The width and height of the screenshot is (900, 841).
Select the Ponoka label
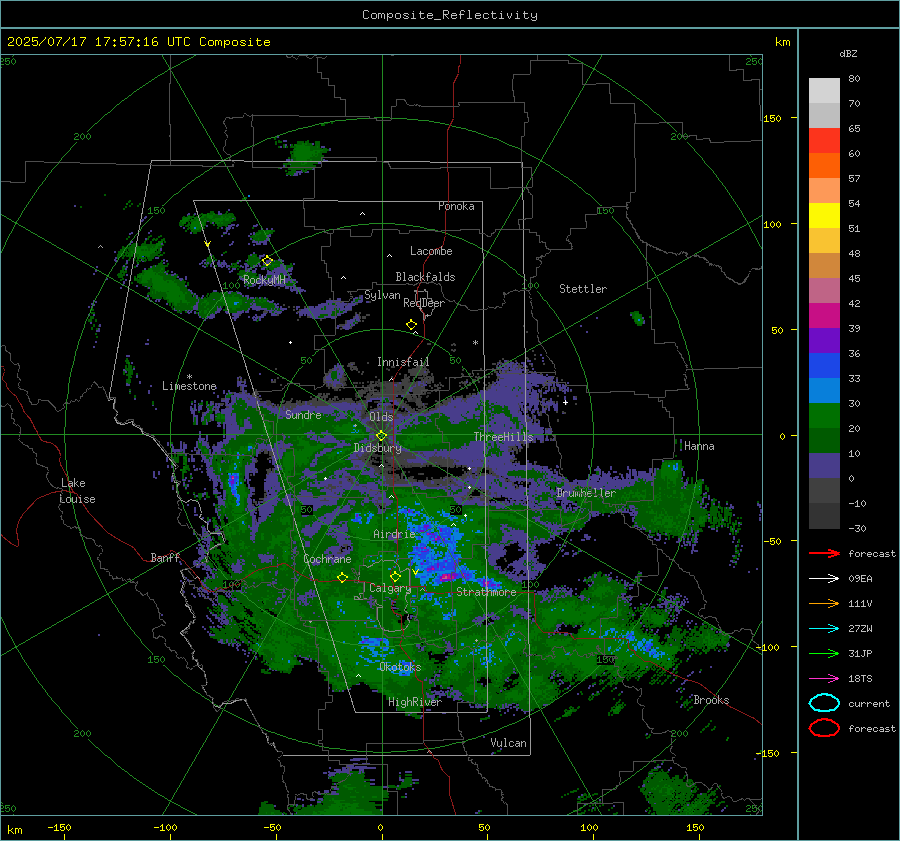click(x=456, y=206)
